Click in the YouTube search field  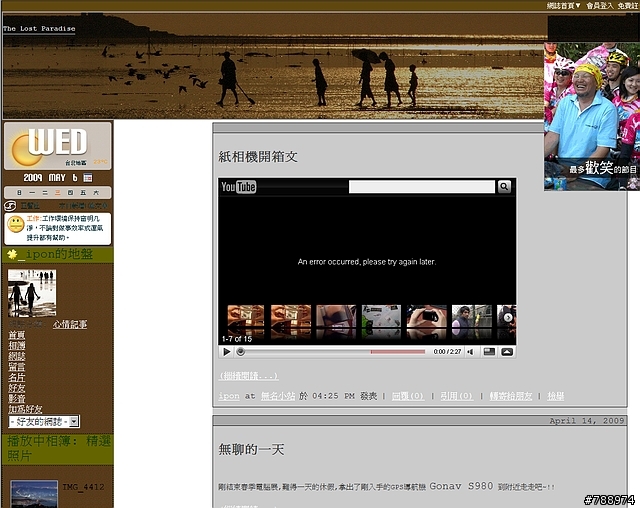pos(422,187)
